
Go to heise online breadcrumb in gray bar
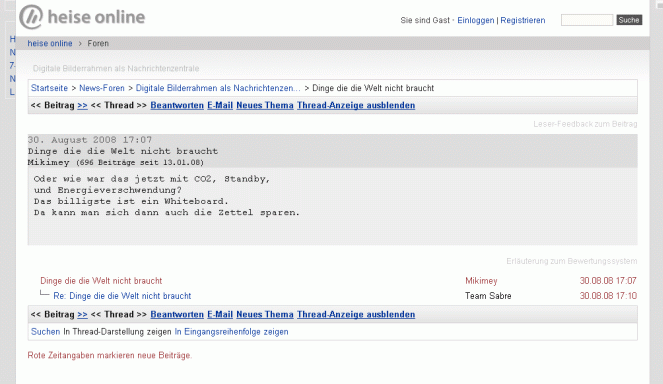(x=50, y=43)
